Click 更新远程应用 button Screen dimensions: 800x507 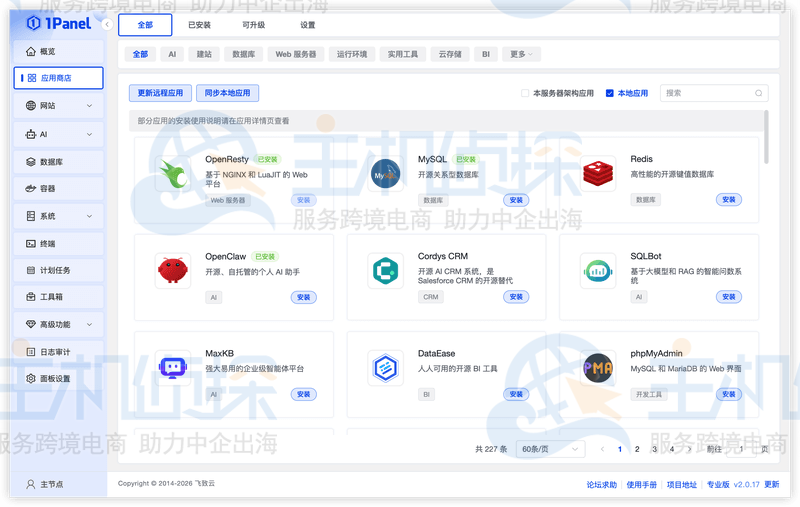tap(160, 93)
